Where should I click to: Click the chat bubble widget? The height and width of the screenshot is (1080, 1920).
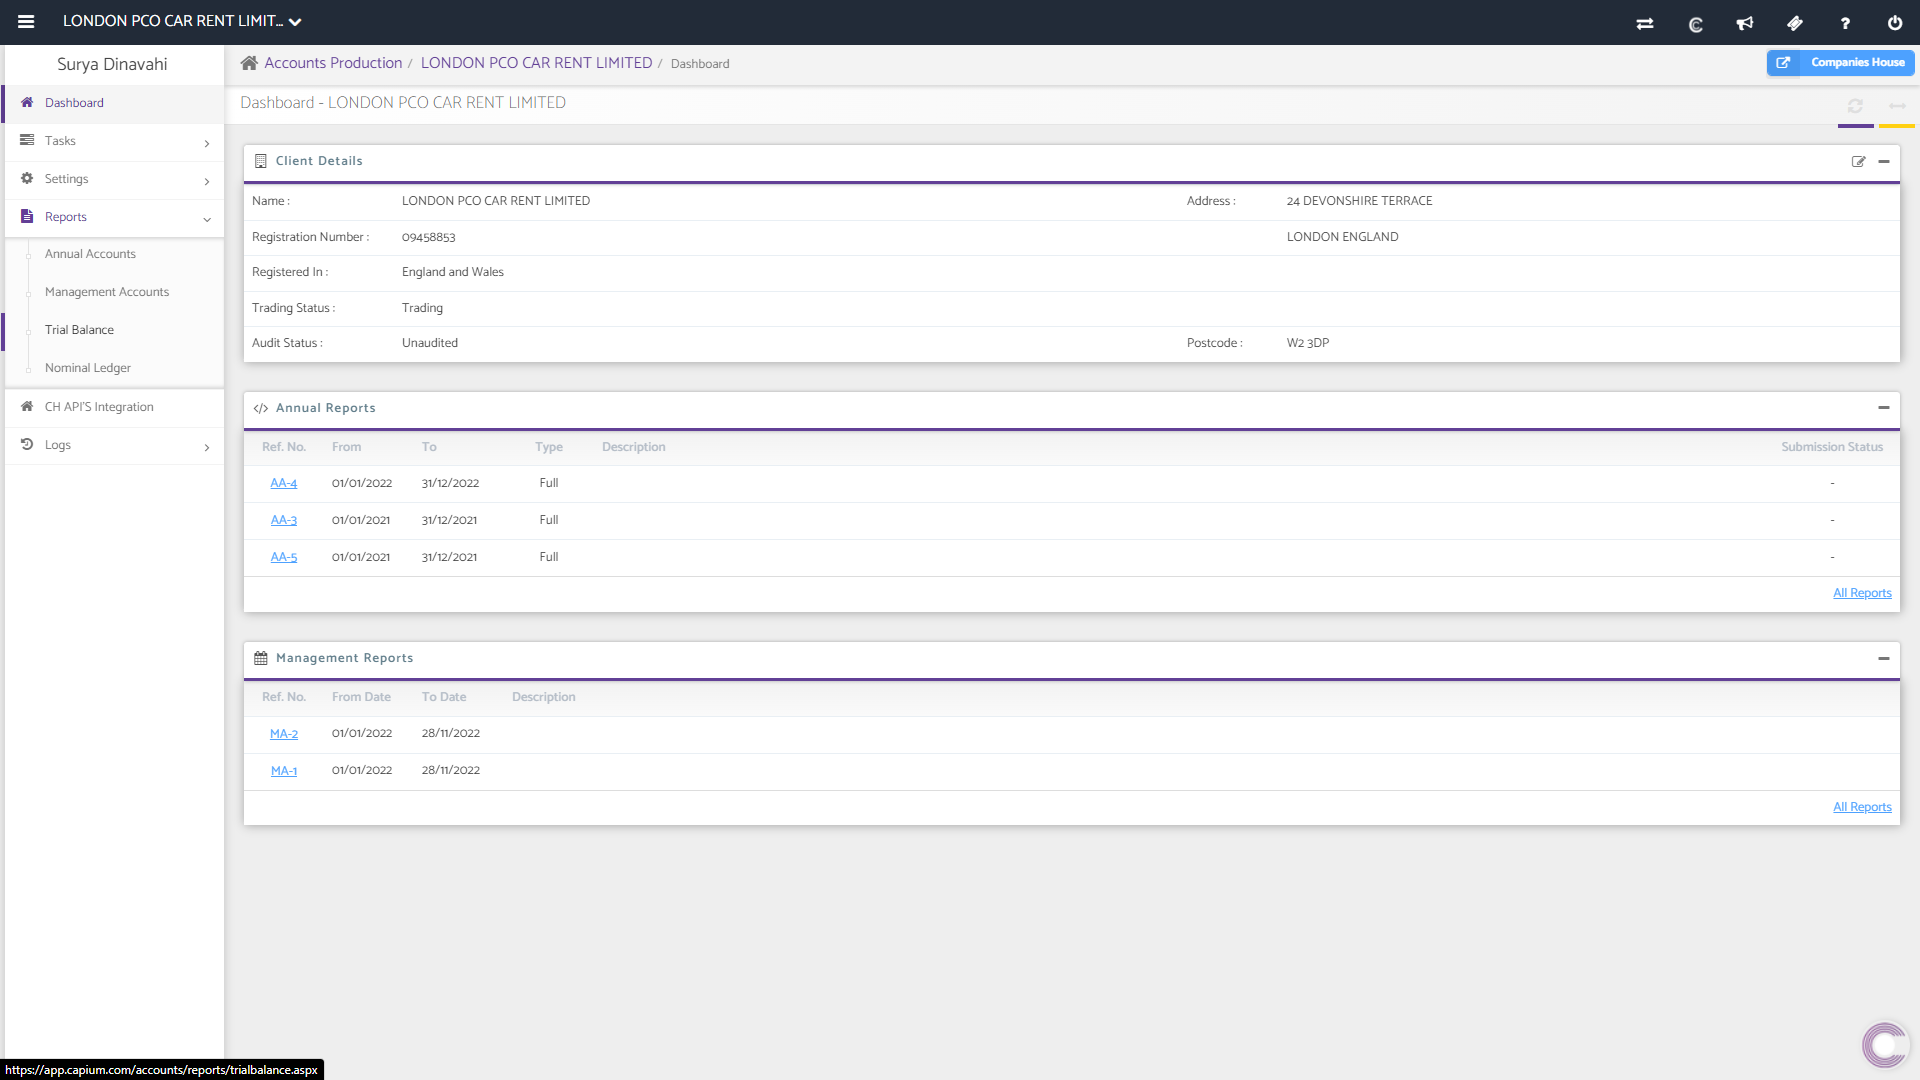1885,1046
